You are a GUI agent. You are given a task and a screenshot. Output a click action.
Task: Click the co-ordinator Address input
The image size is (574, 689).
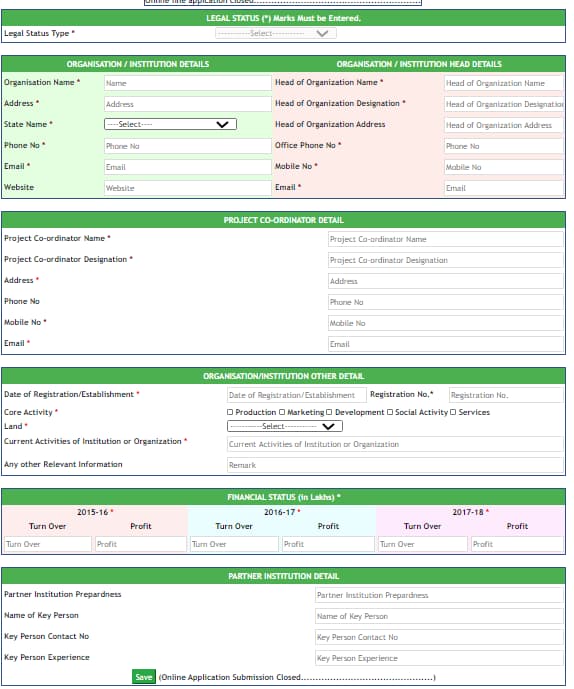tap(446, 281)
